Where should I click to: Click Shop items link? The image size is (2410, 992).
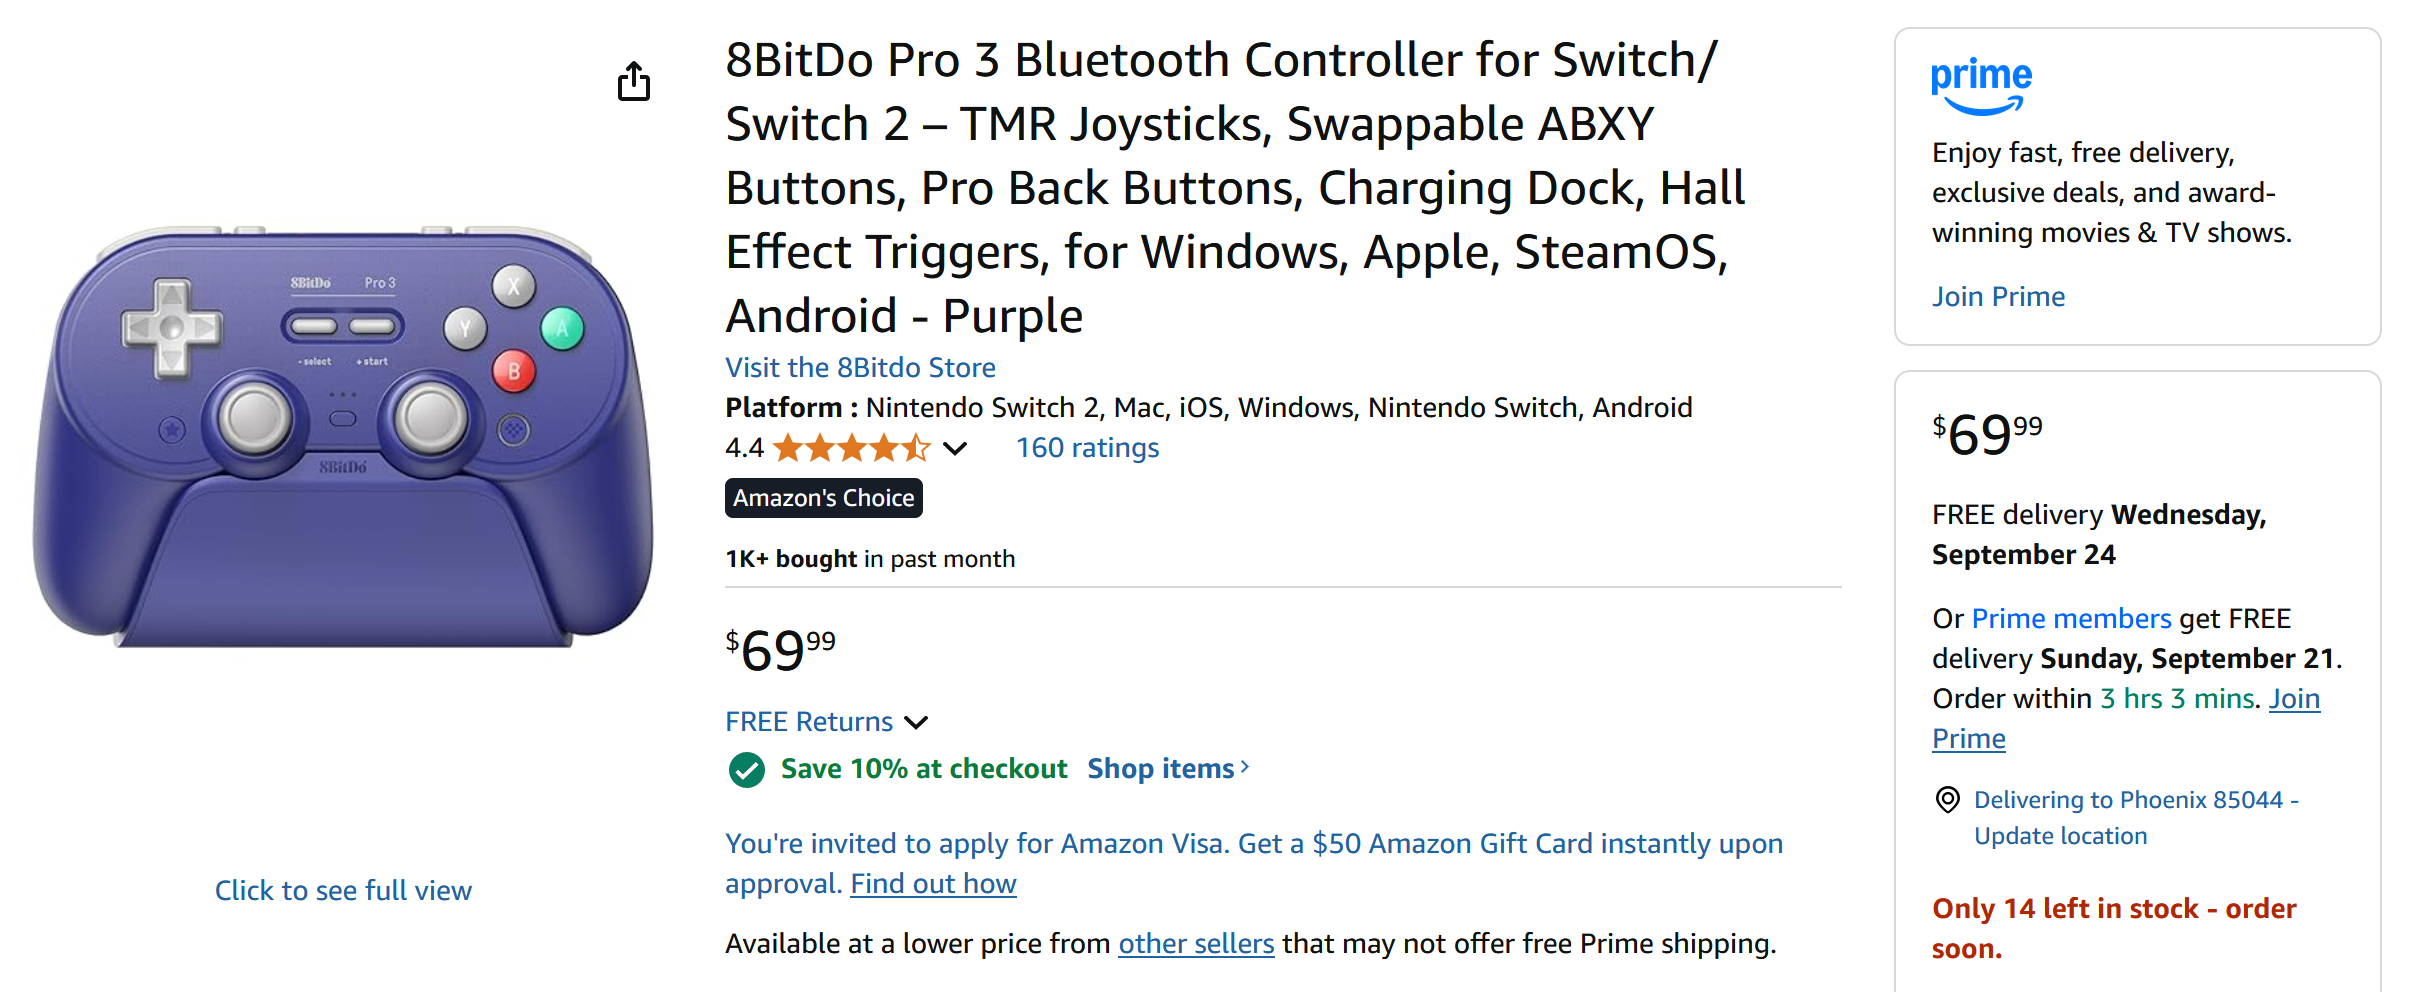click(1160, 768)
